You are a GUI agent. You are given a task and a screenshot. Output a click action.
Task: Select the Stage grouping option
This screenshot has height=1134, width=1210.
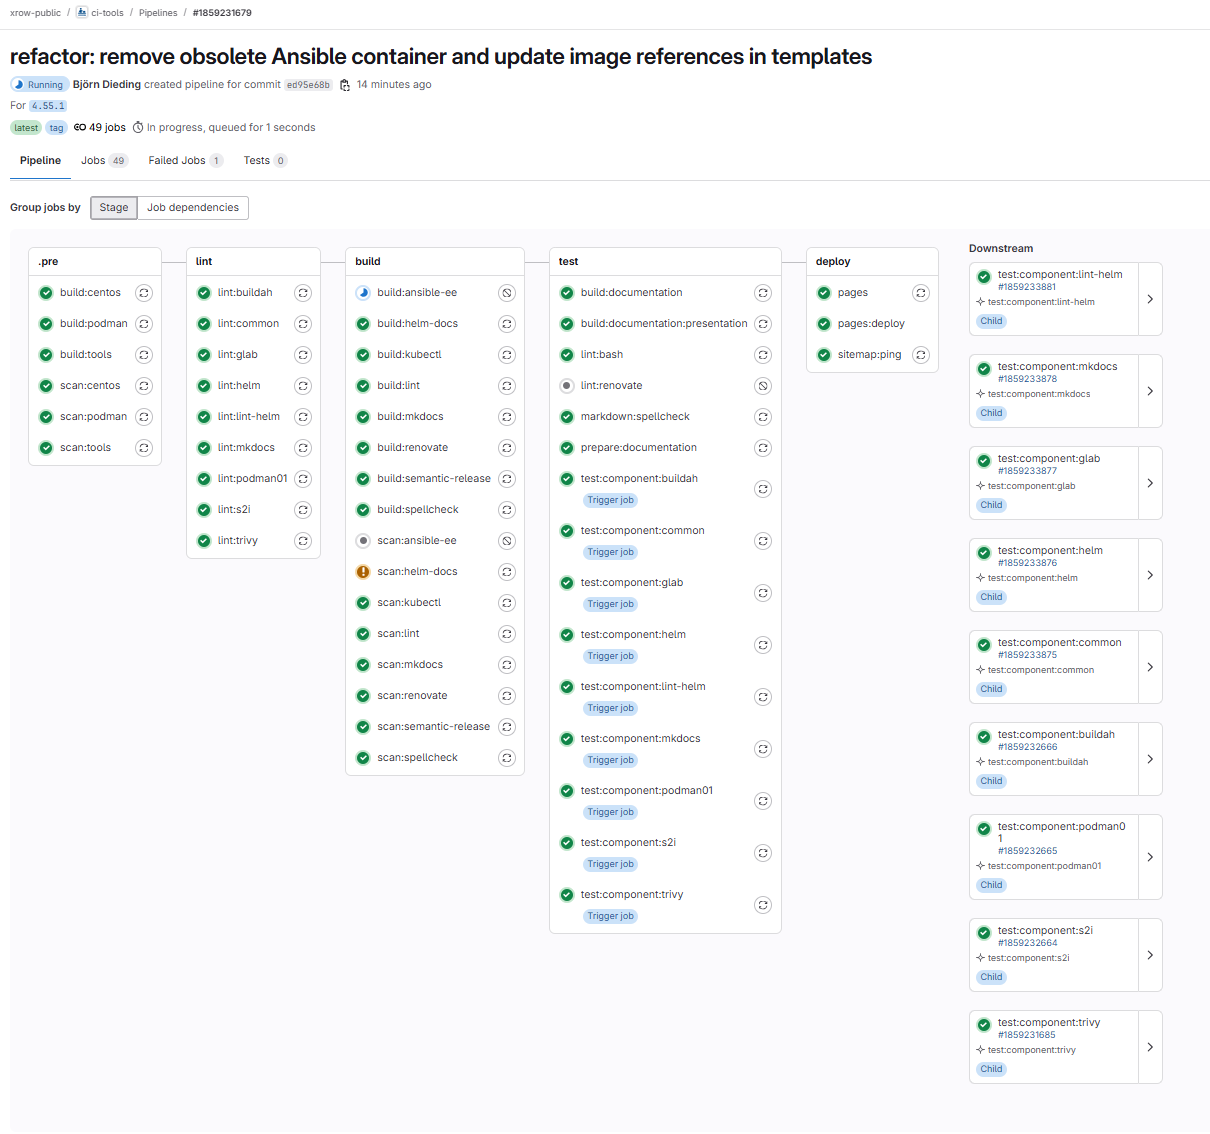coord(113,208)
